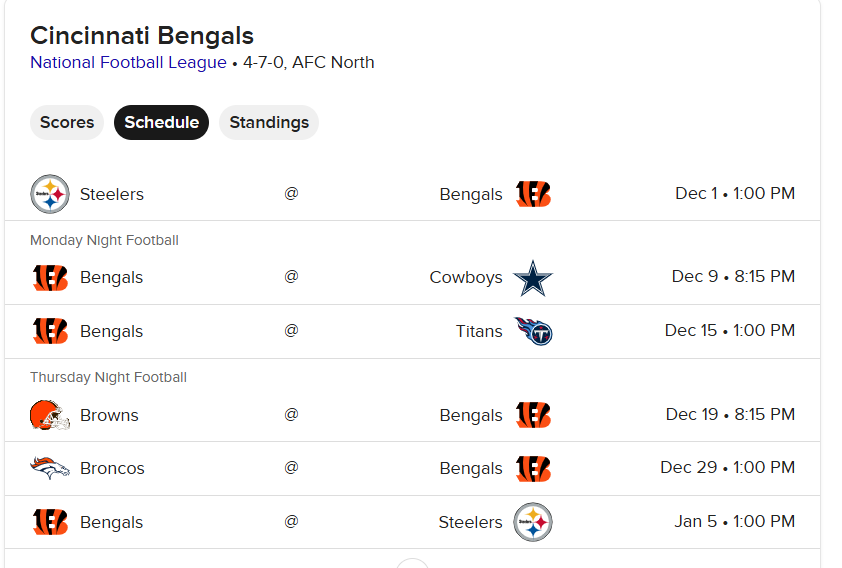The image size is (842, 568).
Task: Open the Dec 19 8:15 PM Browns game
Action: pos(412,415)
